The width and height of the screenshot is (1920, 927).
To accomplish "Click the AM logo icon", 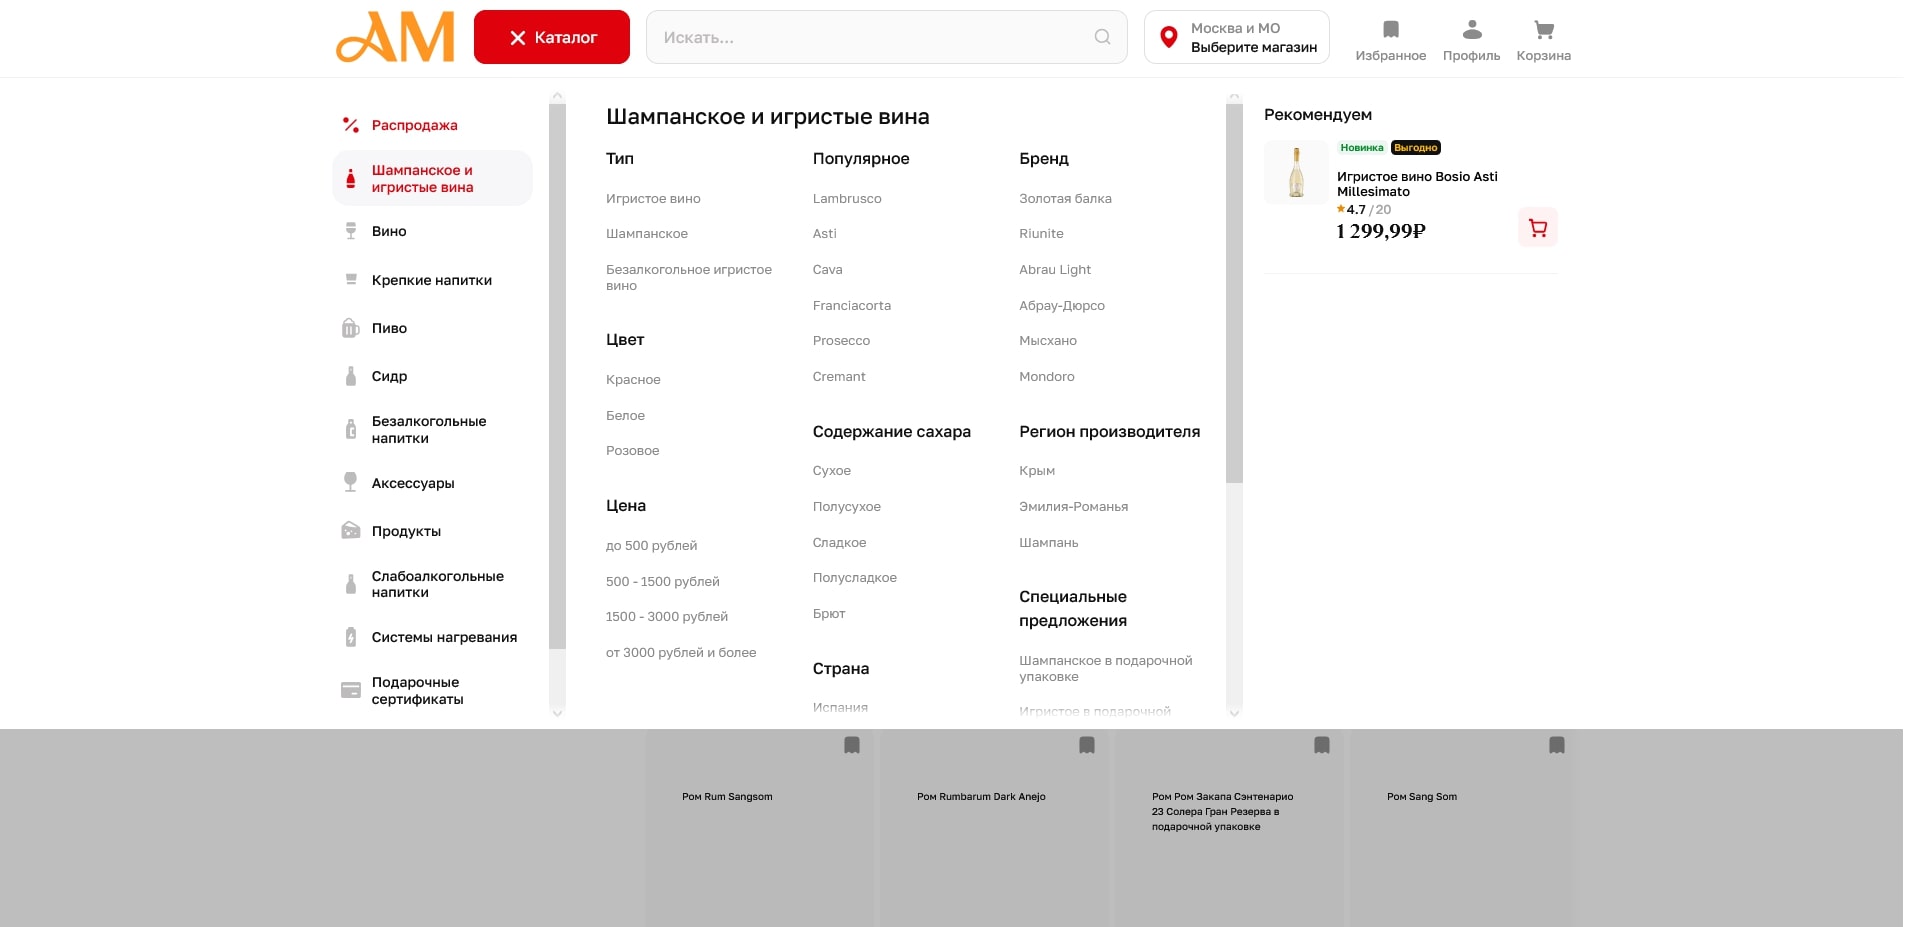I will (x=395, y=38).
